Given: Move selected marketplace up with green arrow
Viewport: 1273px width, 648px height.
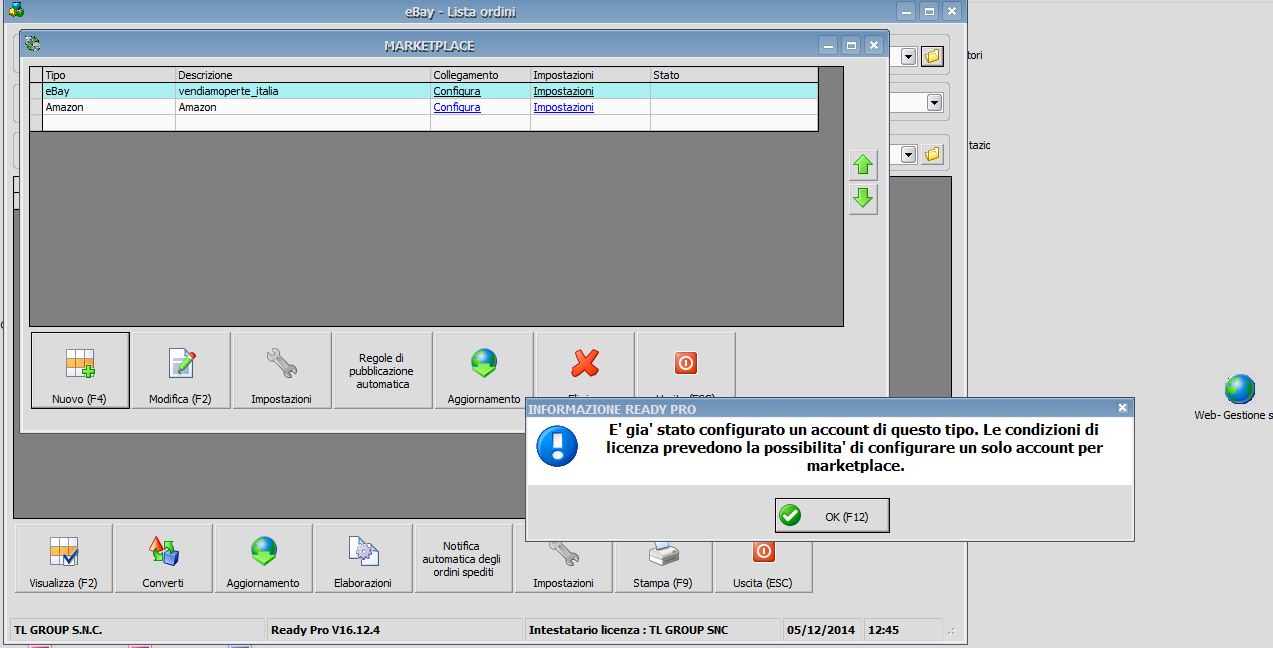Looking at the screenshot, I should click(863, 165).
